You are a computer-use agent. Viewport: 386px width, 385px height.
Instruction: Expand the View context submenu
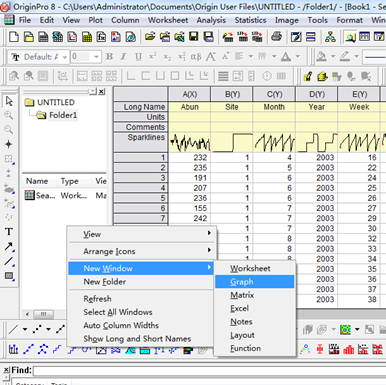point(141,234)
